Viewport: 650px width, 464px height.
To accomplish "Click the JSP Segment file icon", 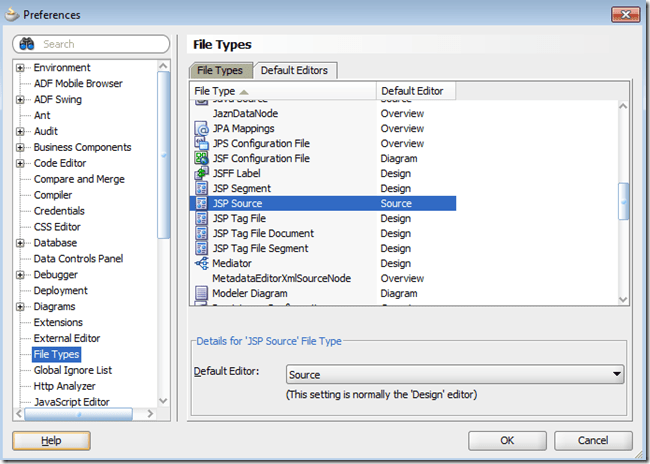I will click(x=201, y=188).
